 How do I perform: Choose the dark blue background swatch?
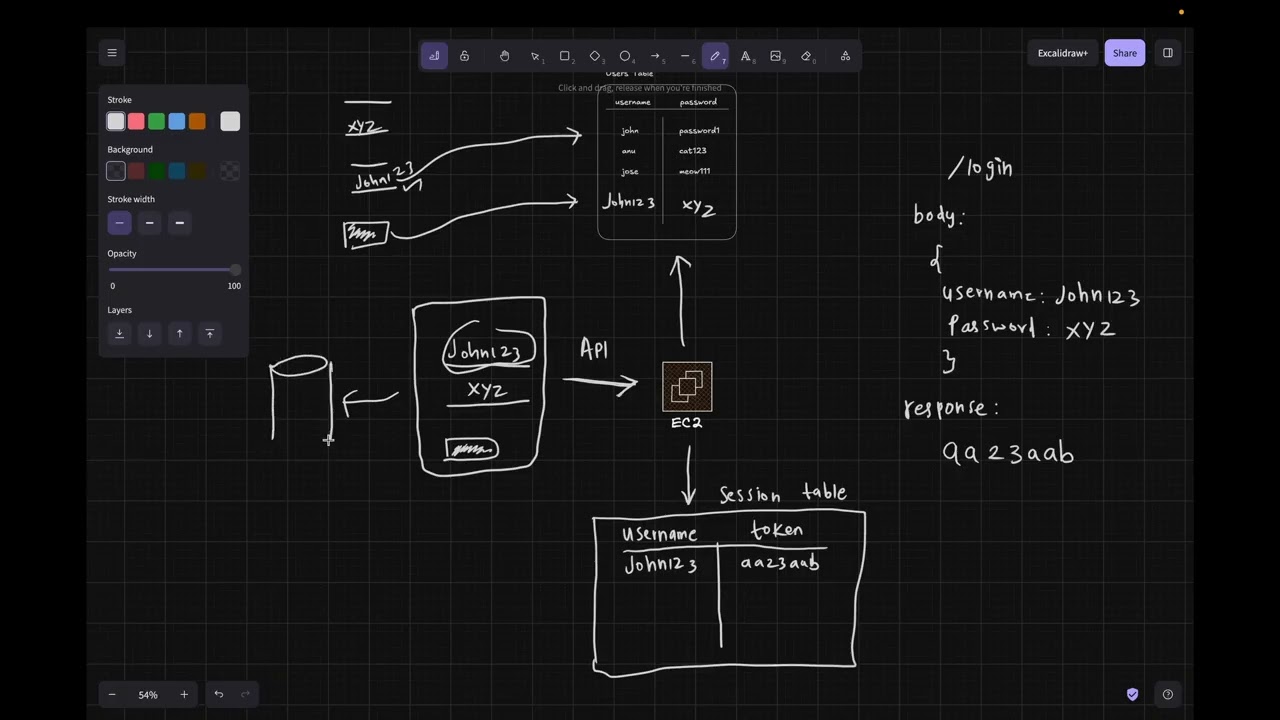pyautogui.click(x=177, y=171)
